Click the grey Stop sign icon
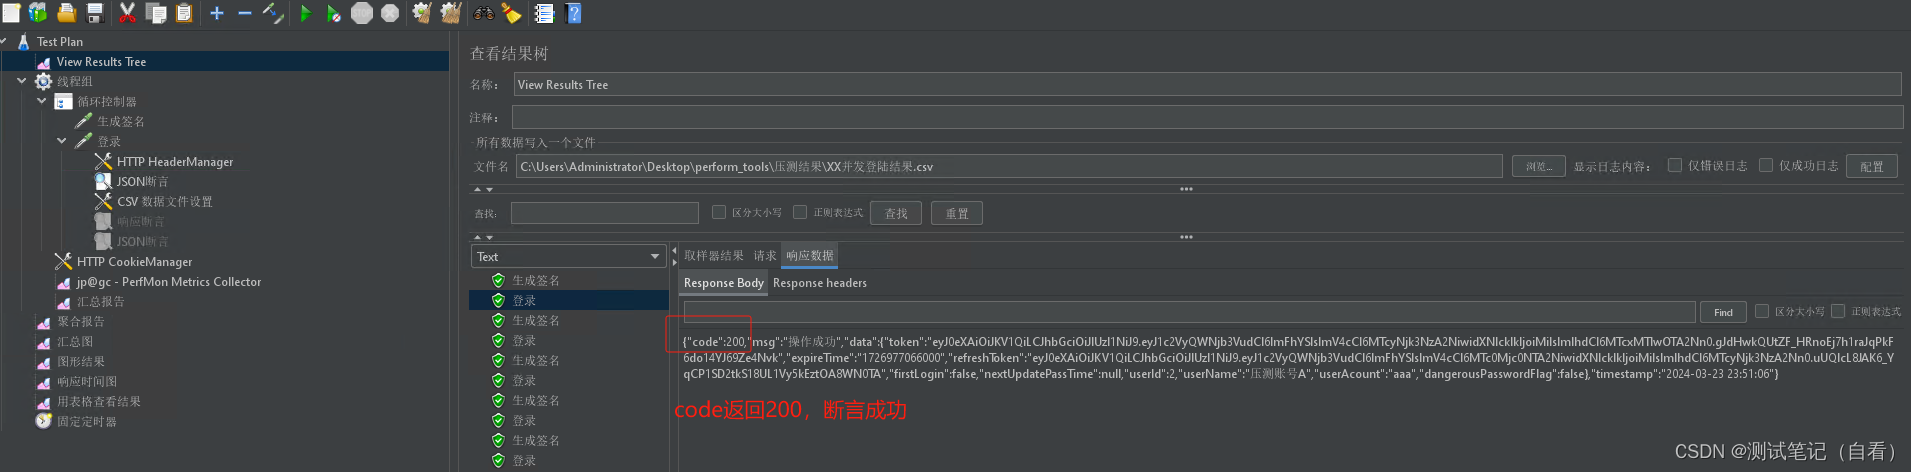This screenshot has height=472, width=1911. pyautogui.click(x=362, y=13)
